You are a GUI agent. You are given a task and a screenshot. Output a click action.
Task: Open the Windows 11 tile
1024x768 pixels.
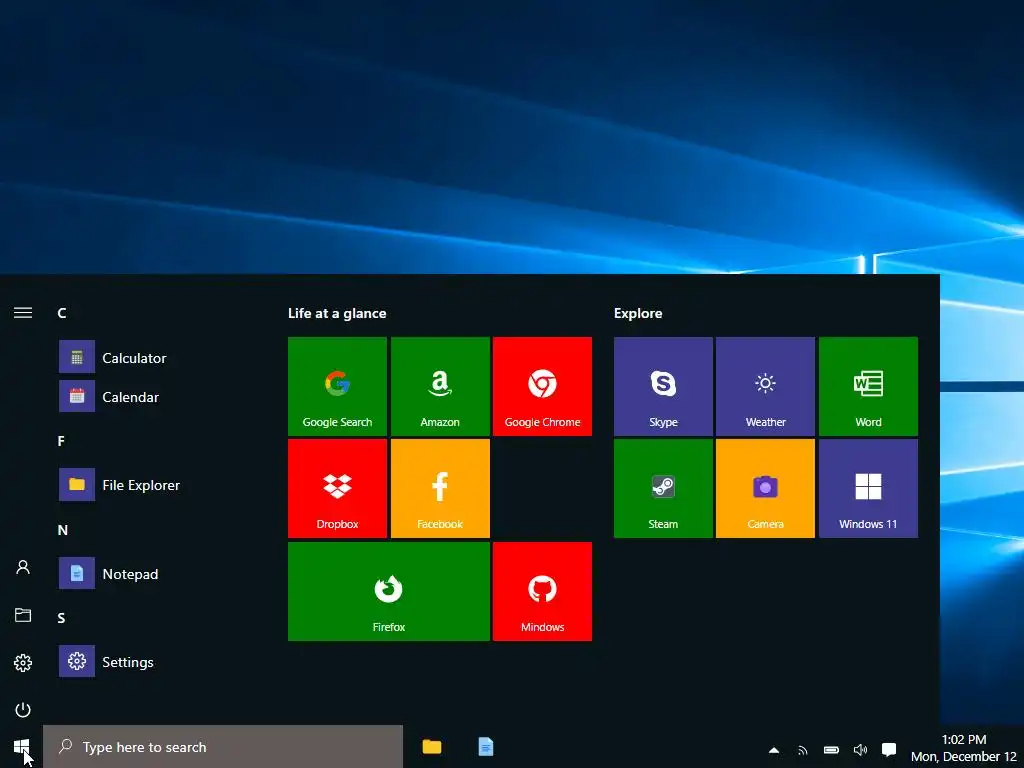(868, 488)
